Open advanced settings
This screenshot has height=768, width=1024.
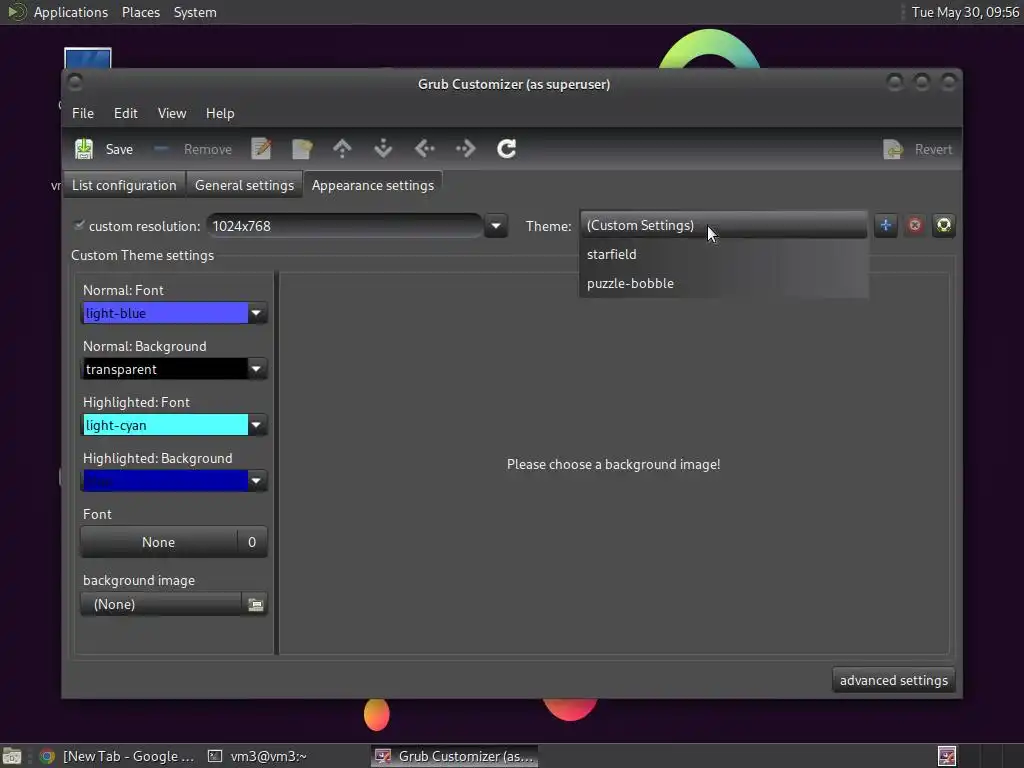(893, 680)
